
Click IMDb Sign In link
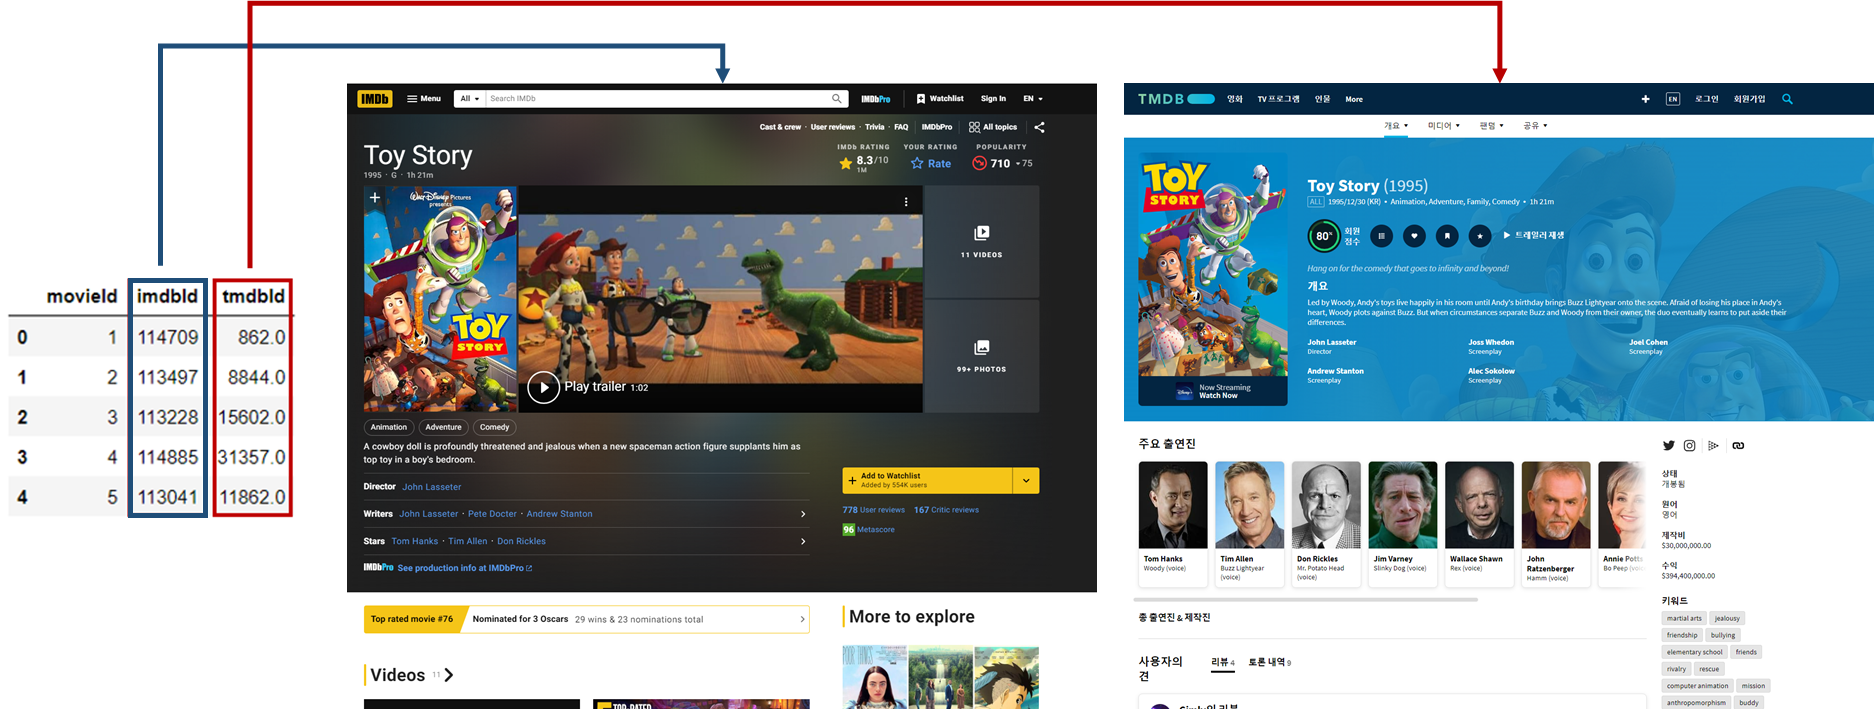point(993,99)
